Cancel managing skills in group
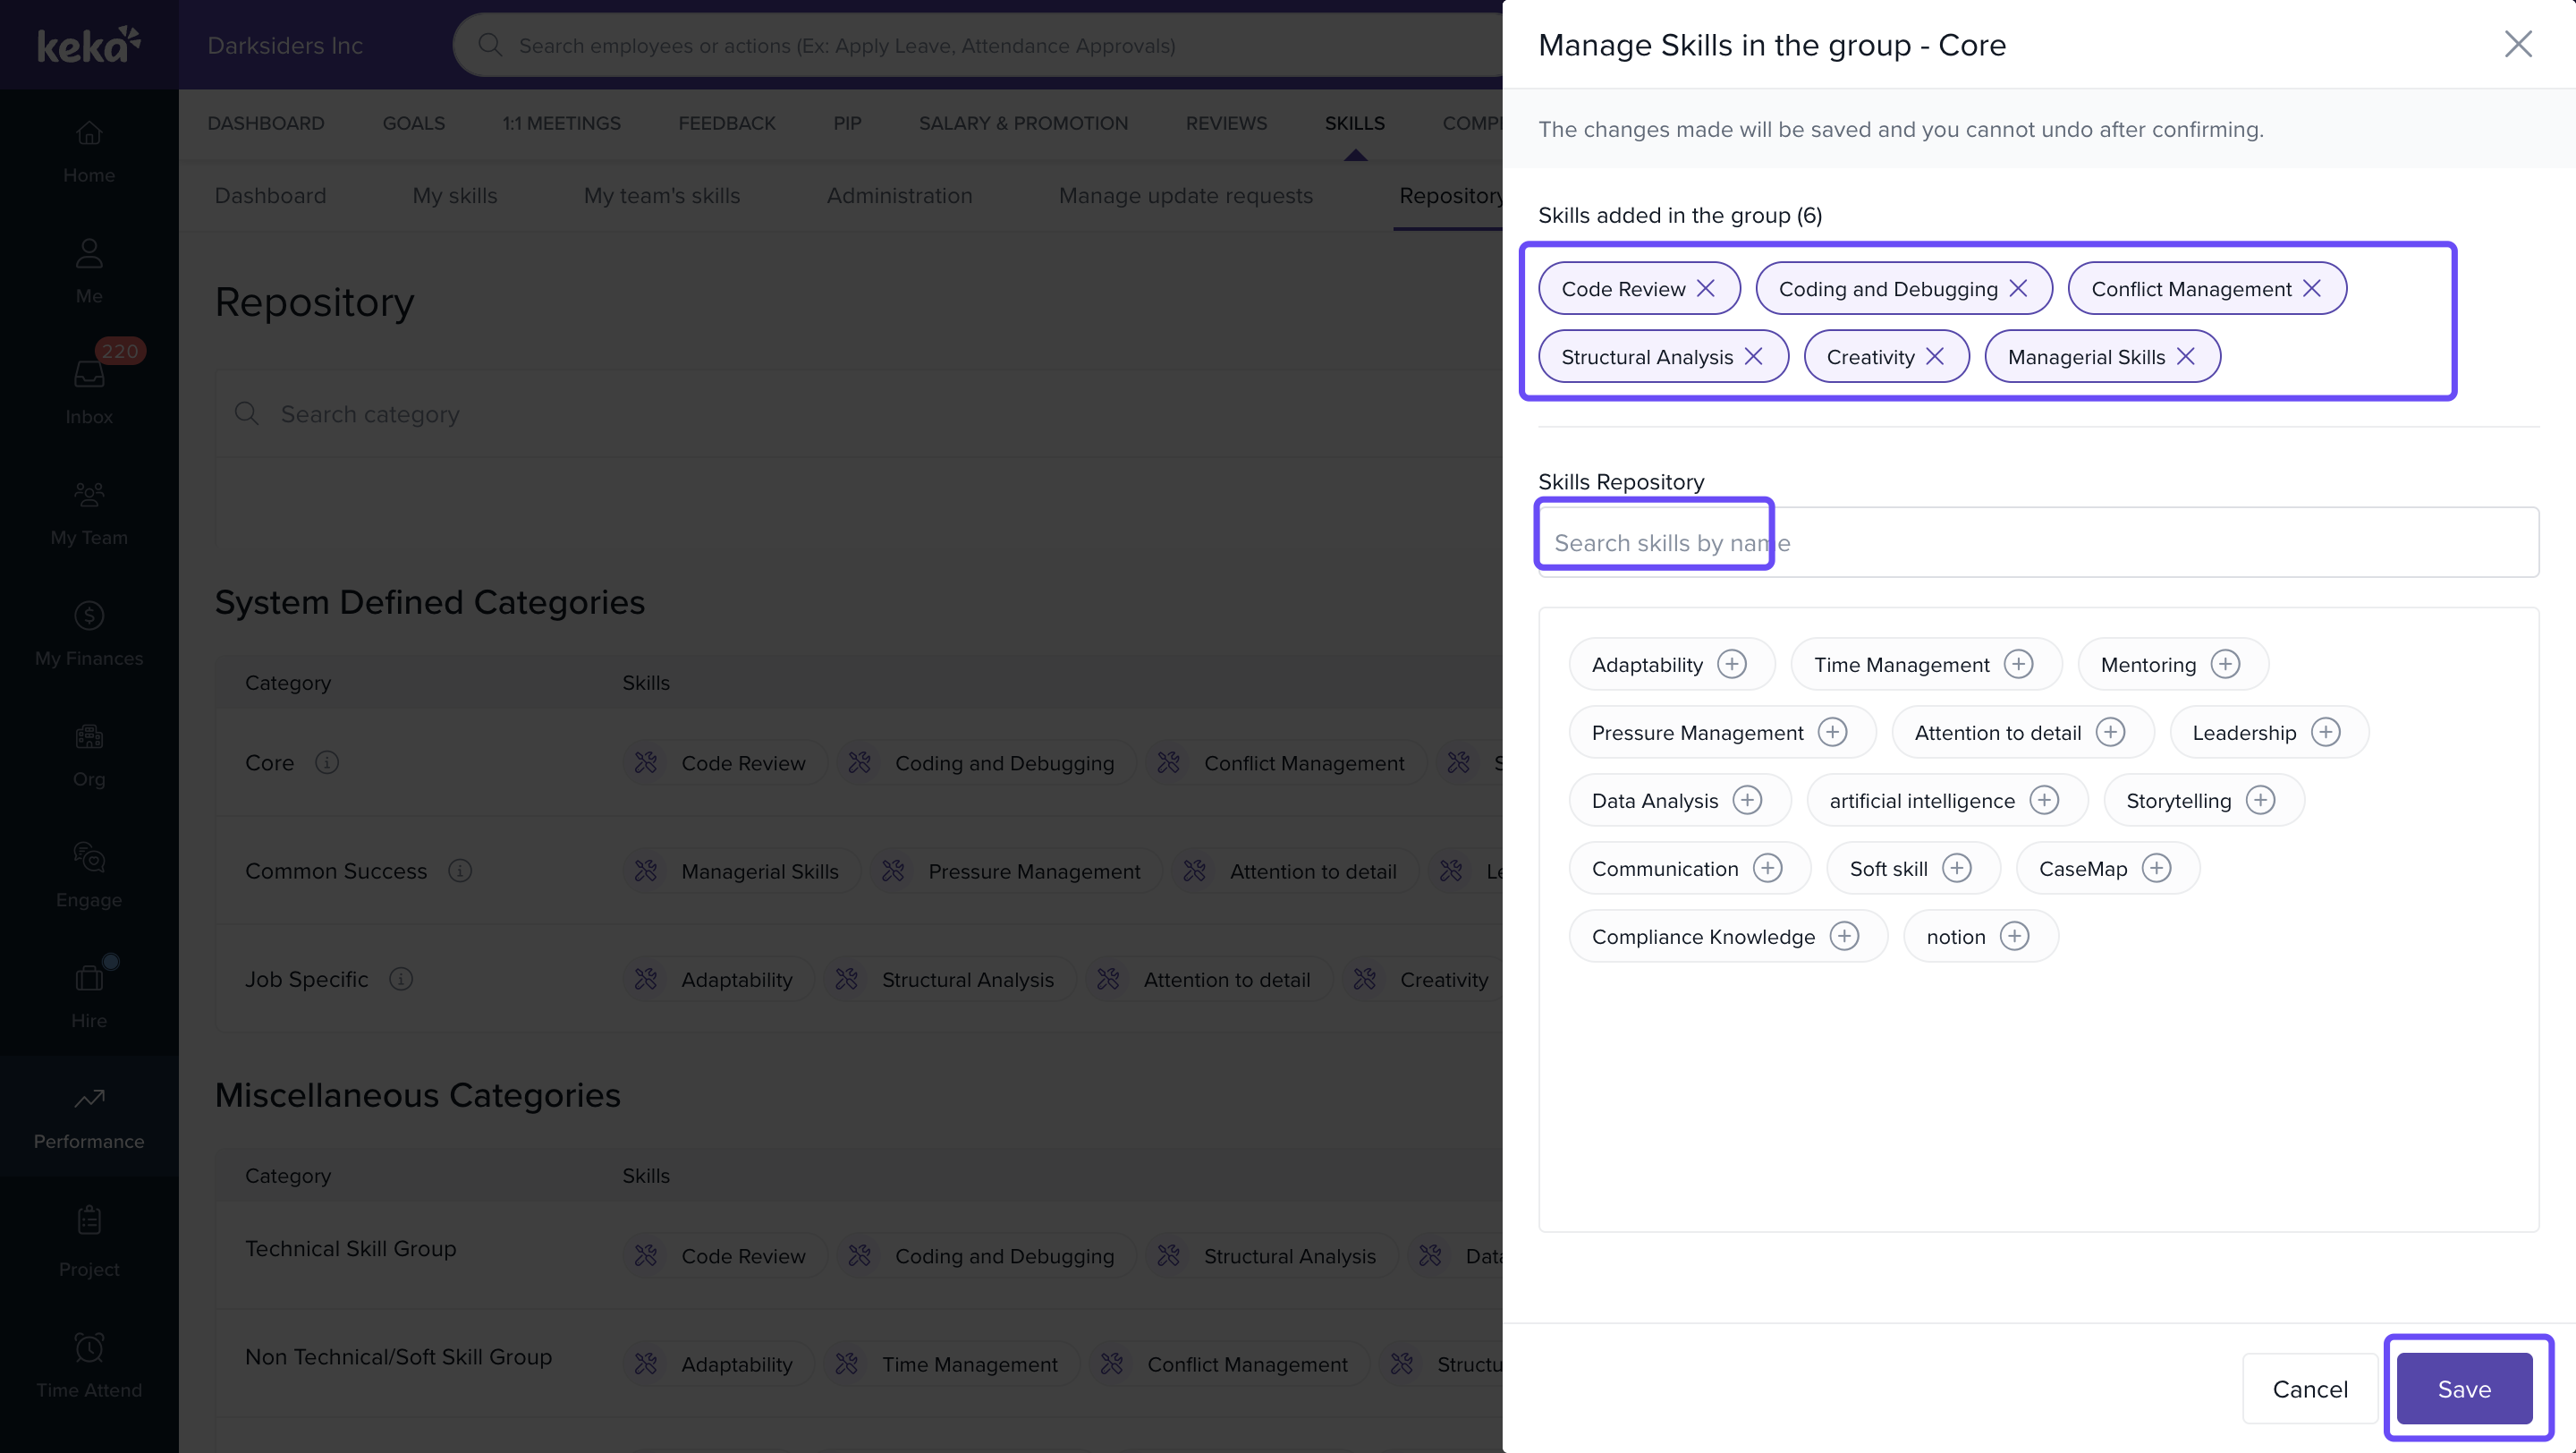 pyautogui.click(x=2309, y=1389)
